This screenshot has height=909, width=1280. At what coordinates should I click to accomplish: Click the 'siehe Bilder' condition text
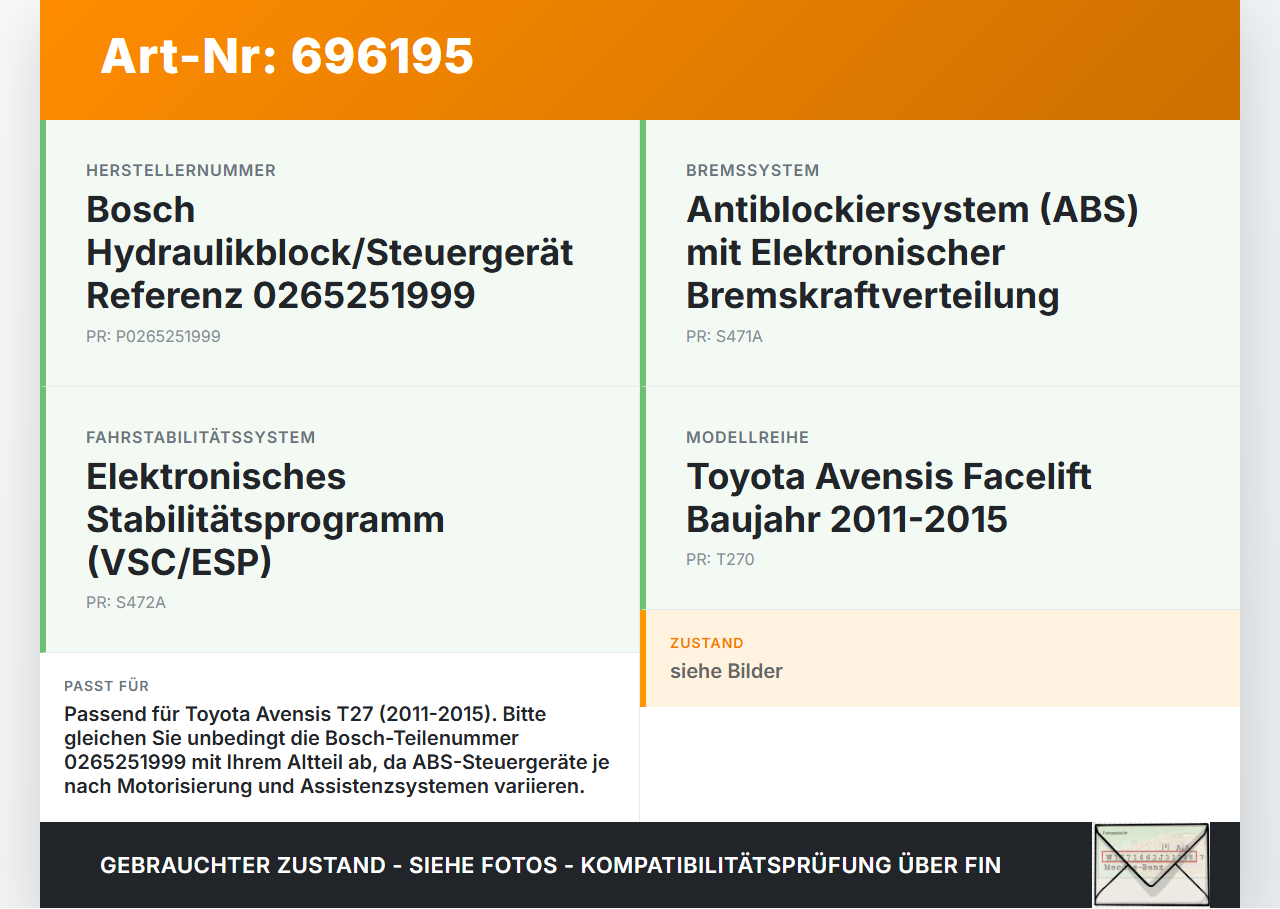726,671
